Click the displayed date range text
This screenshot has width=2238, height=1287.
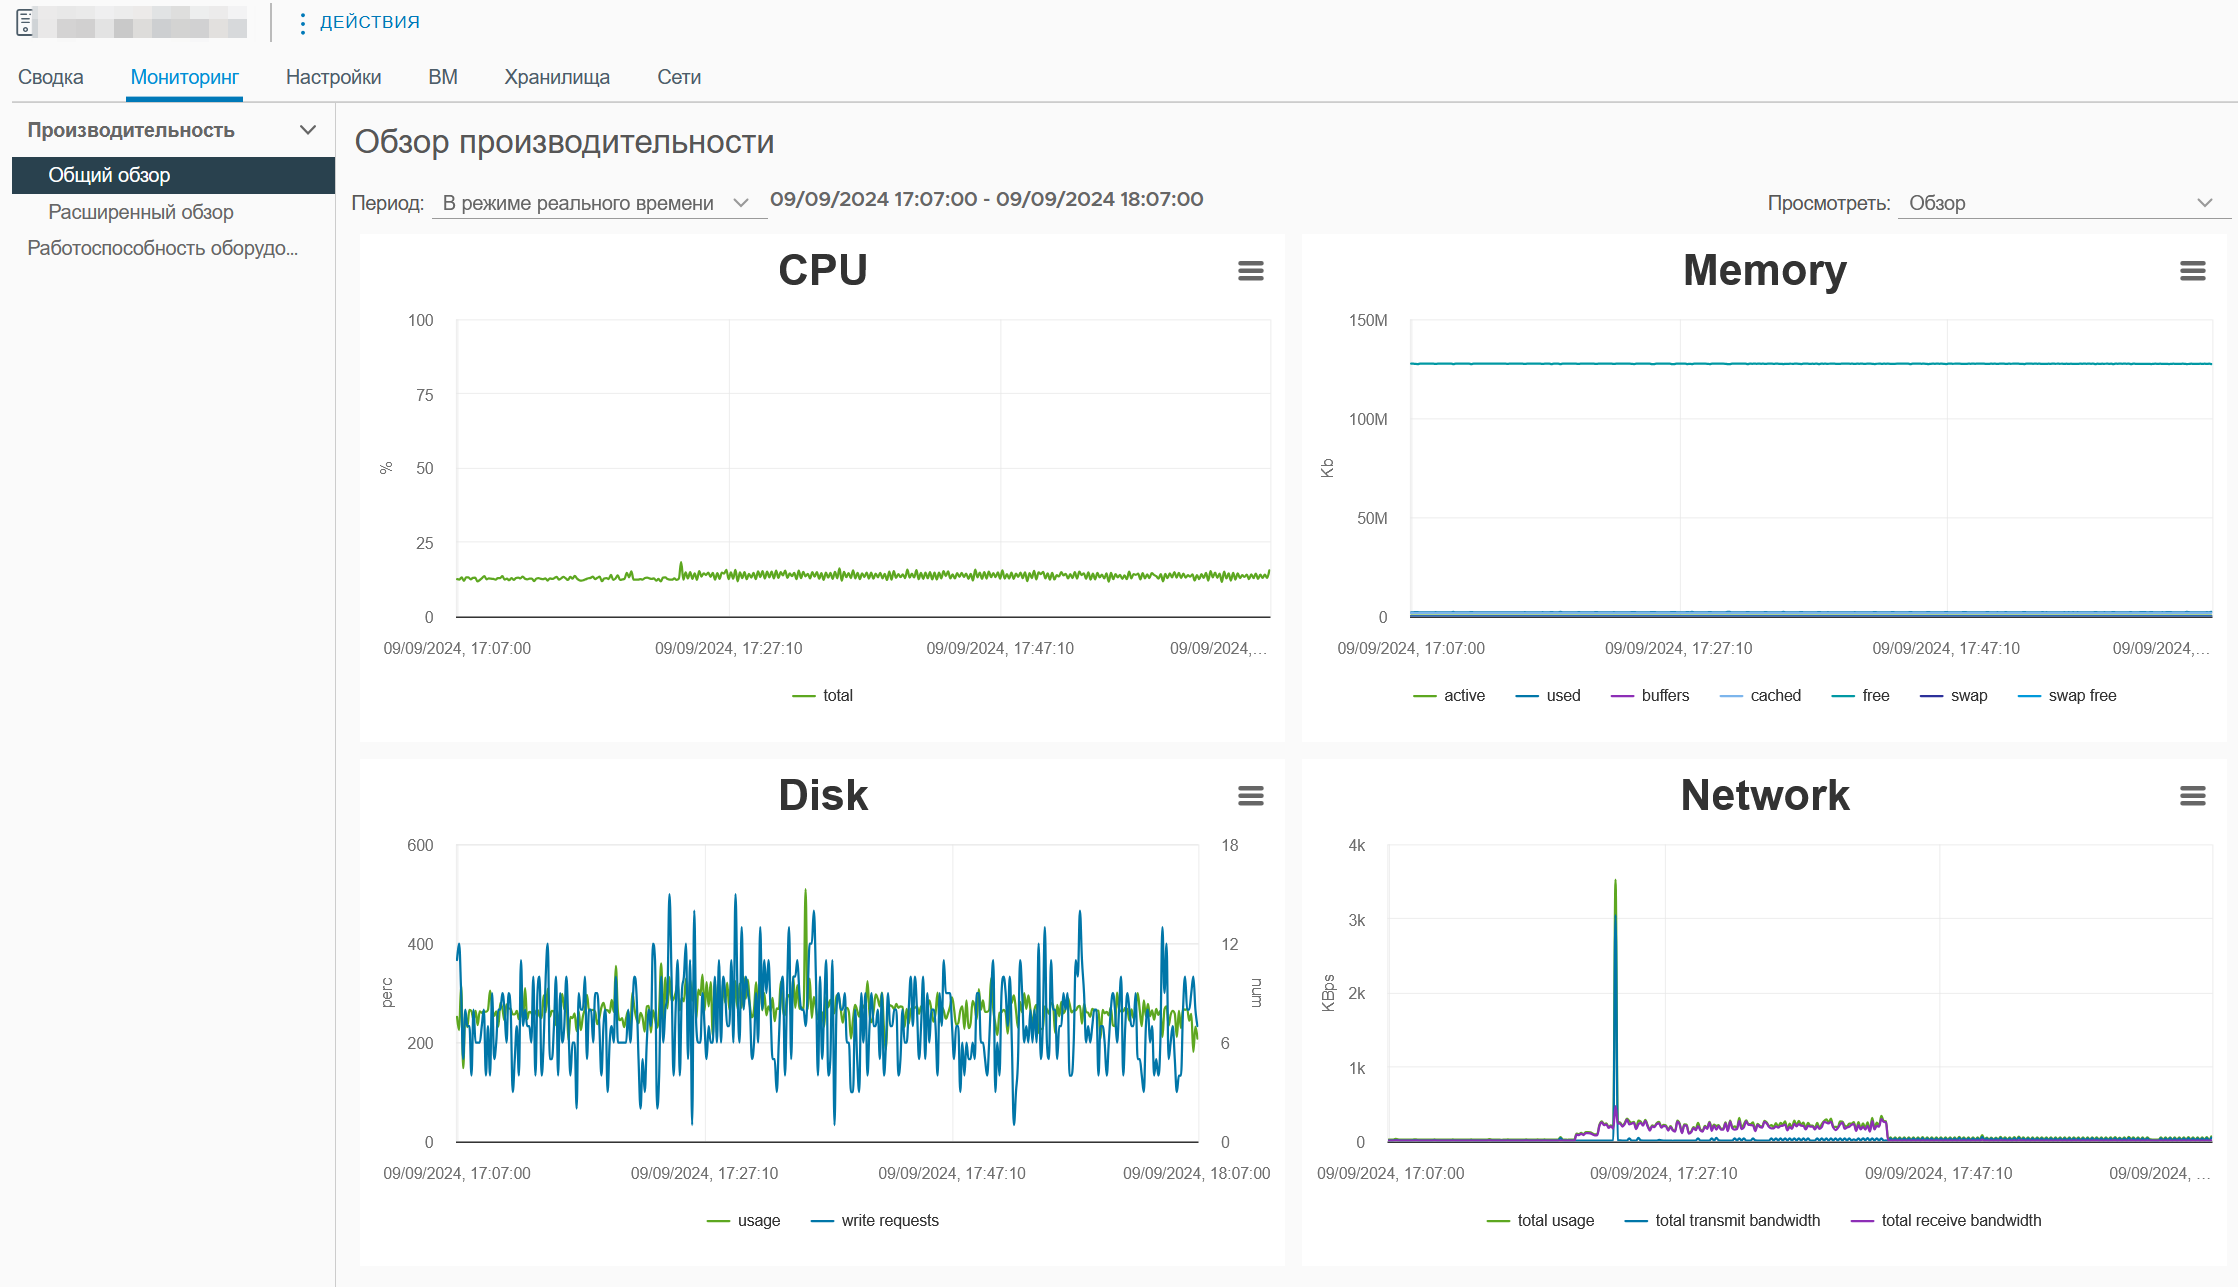[986, 199]
